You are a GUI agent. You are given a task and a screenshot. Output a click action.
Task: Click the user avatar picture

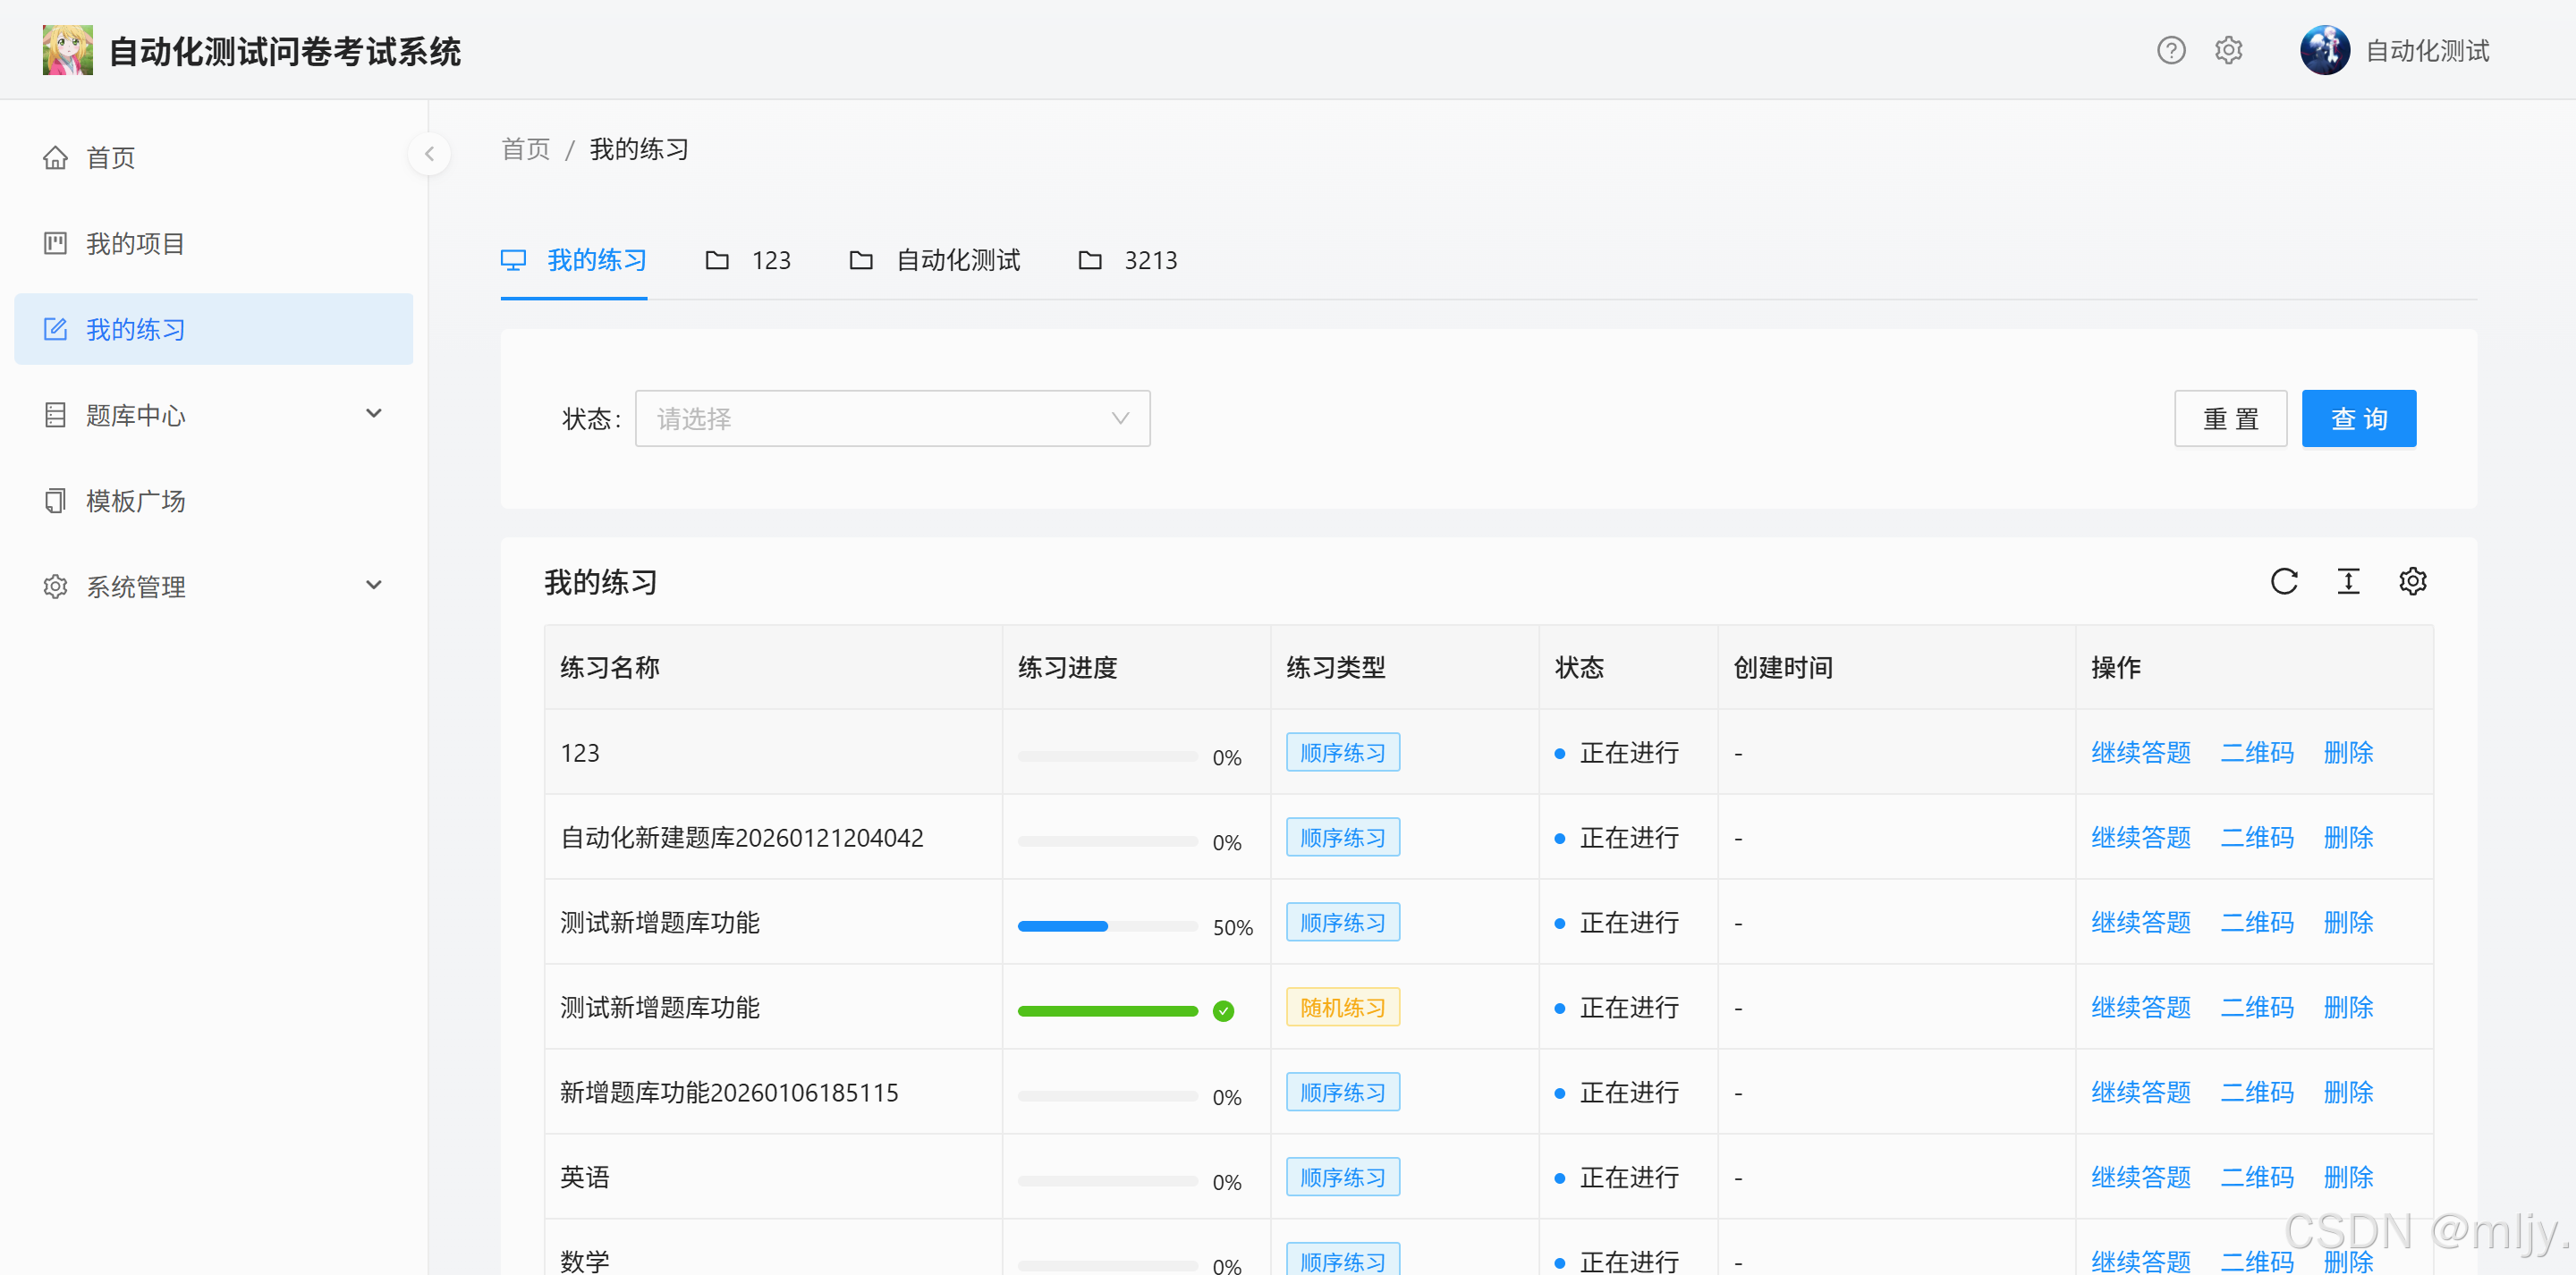[2324, 50]
